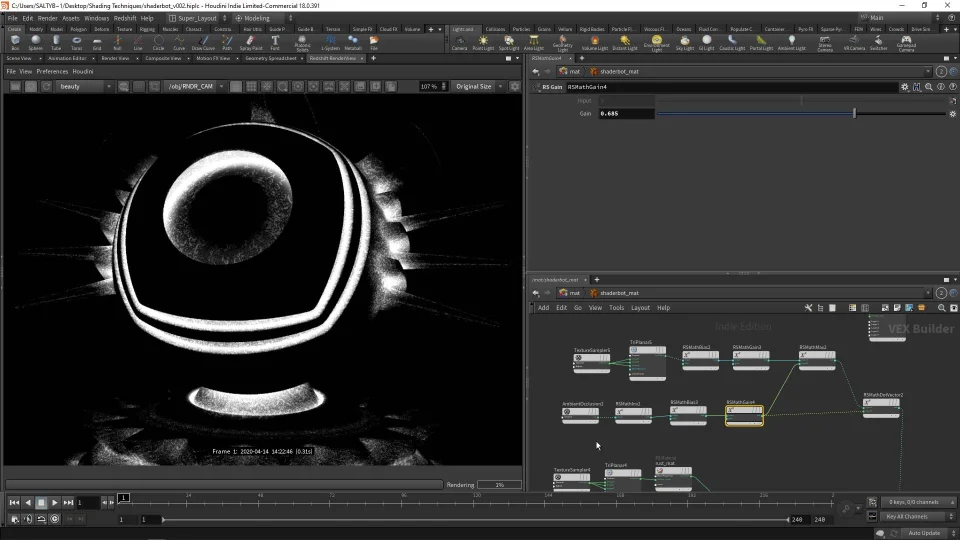The height and width of the screenshot is (540, 960).
Task: Click the Environment Light tool icon
Action: 656,42
